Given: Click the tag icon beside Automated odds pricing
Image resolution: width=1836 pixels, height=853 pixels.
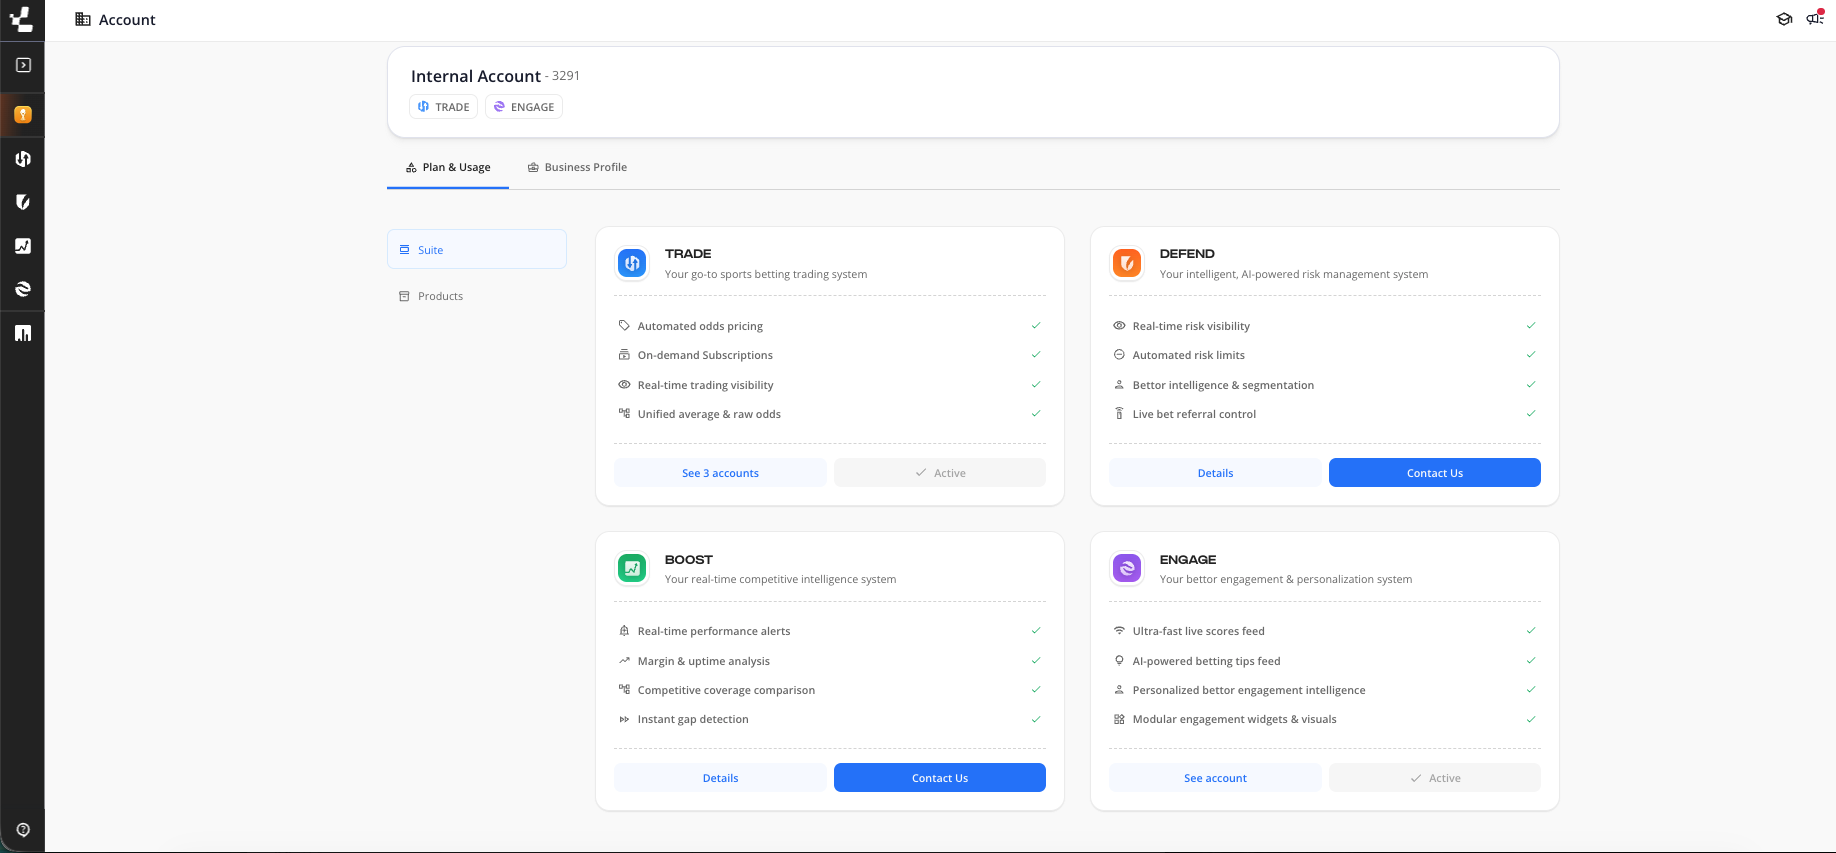Looking at the screenshot, I should pos(624,325).
